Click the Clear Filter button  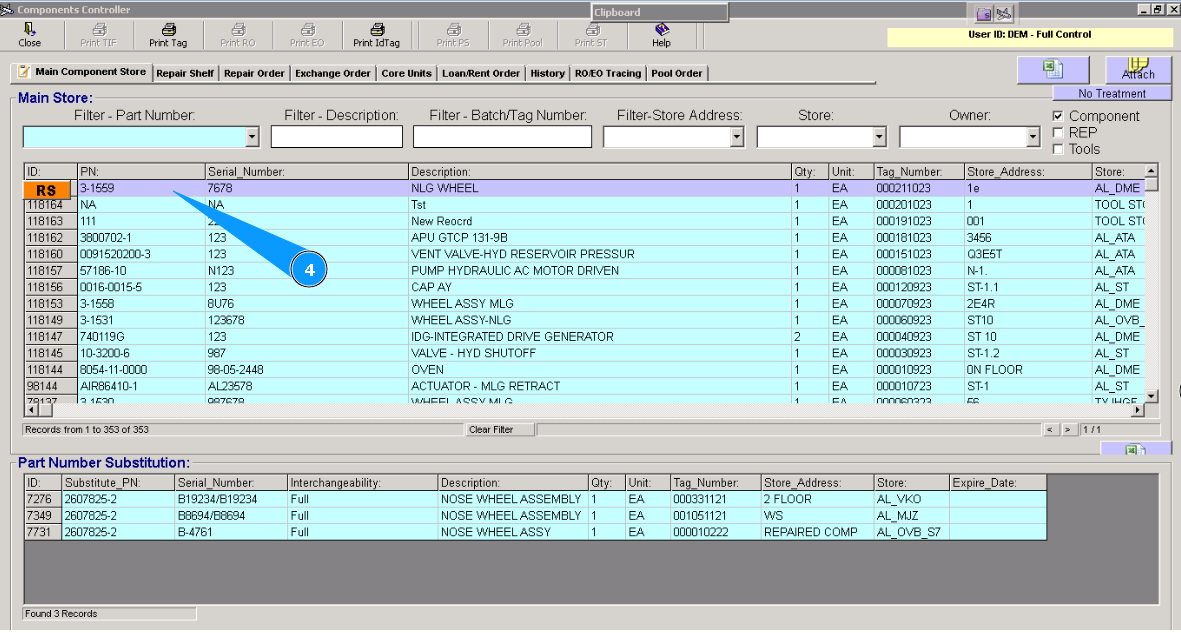coord(499,430)
